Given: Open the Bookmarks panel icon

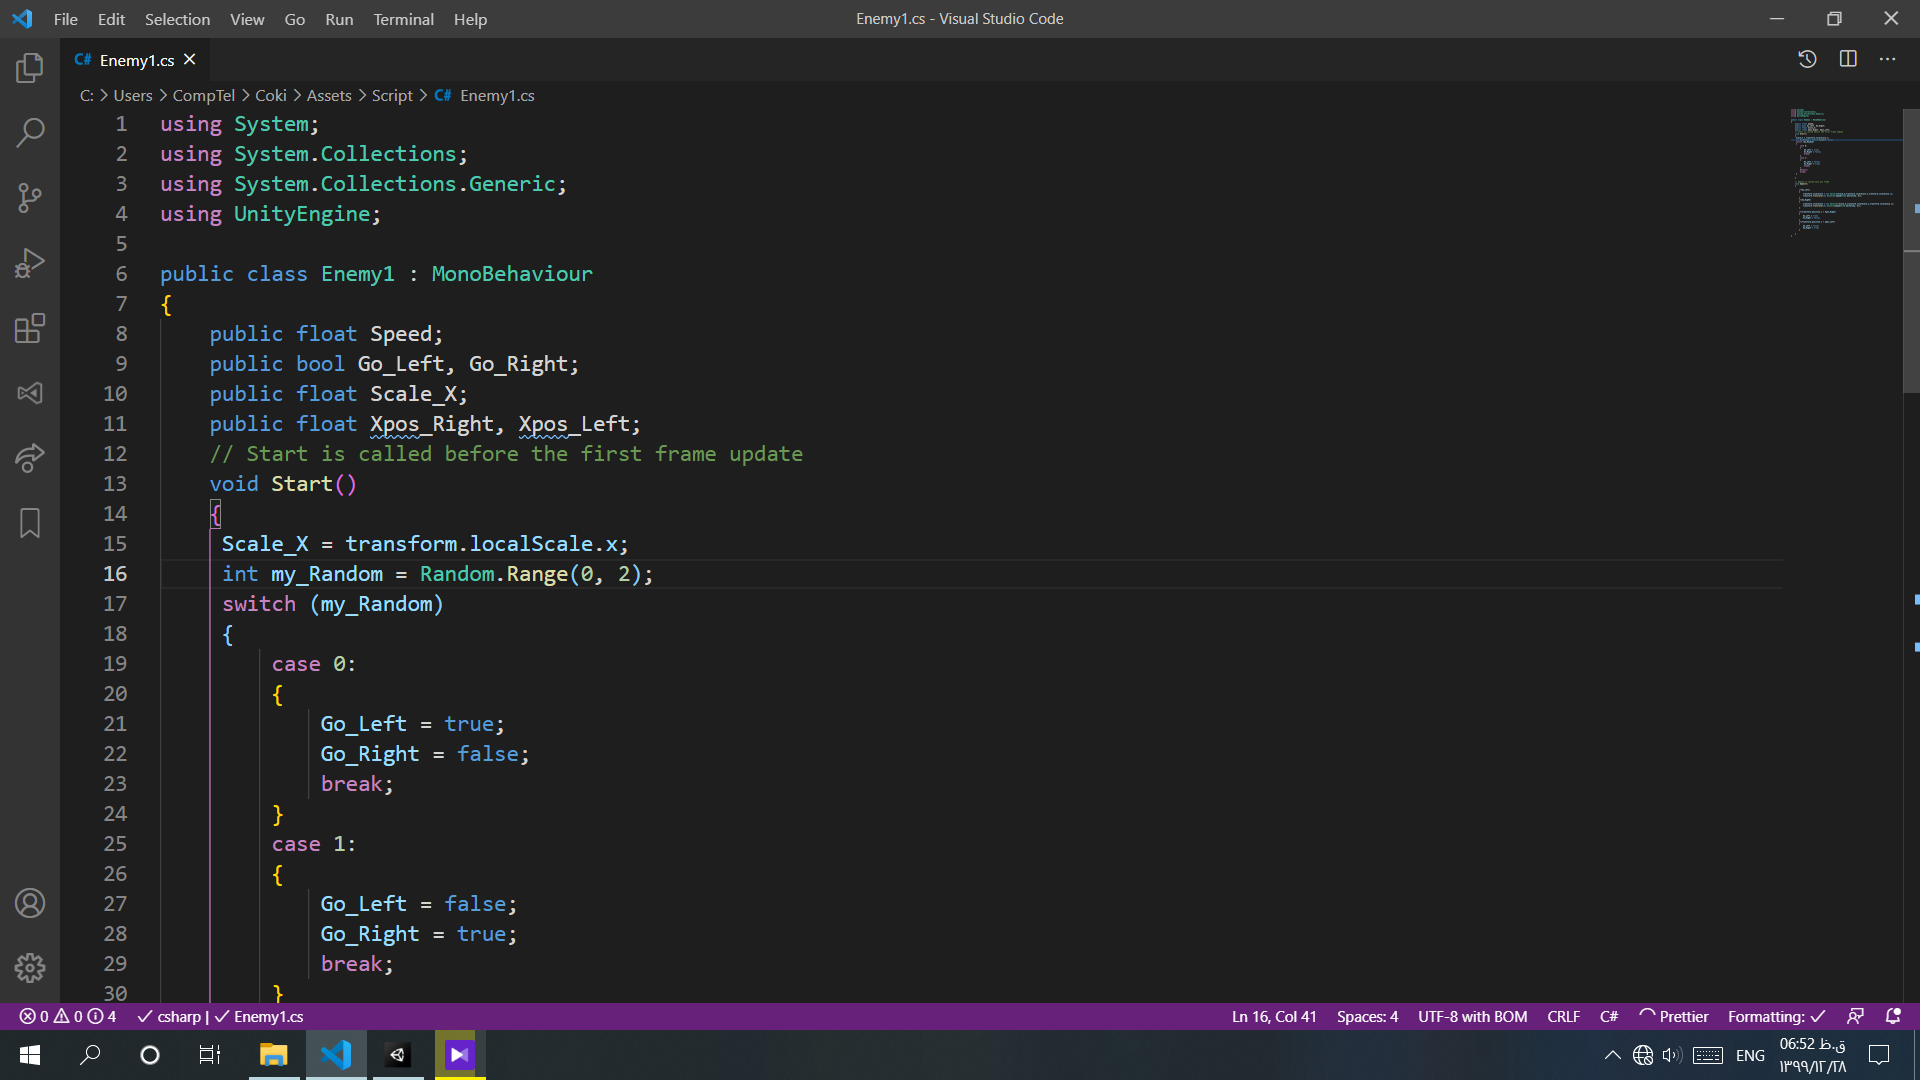Looking at the screenshot, I should [30, 523].
